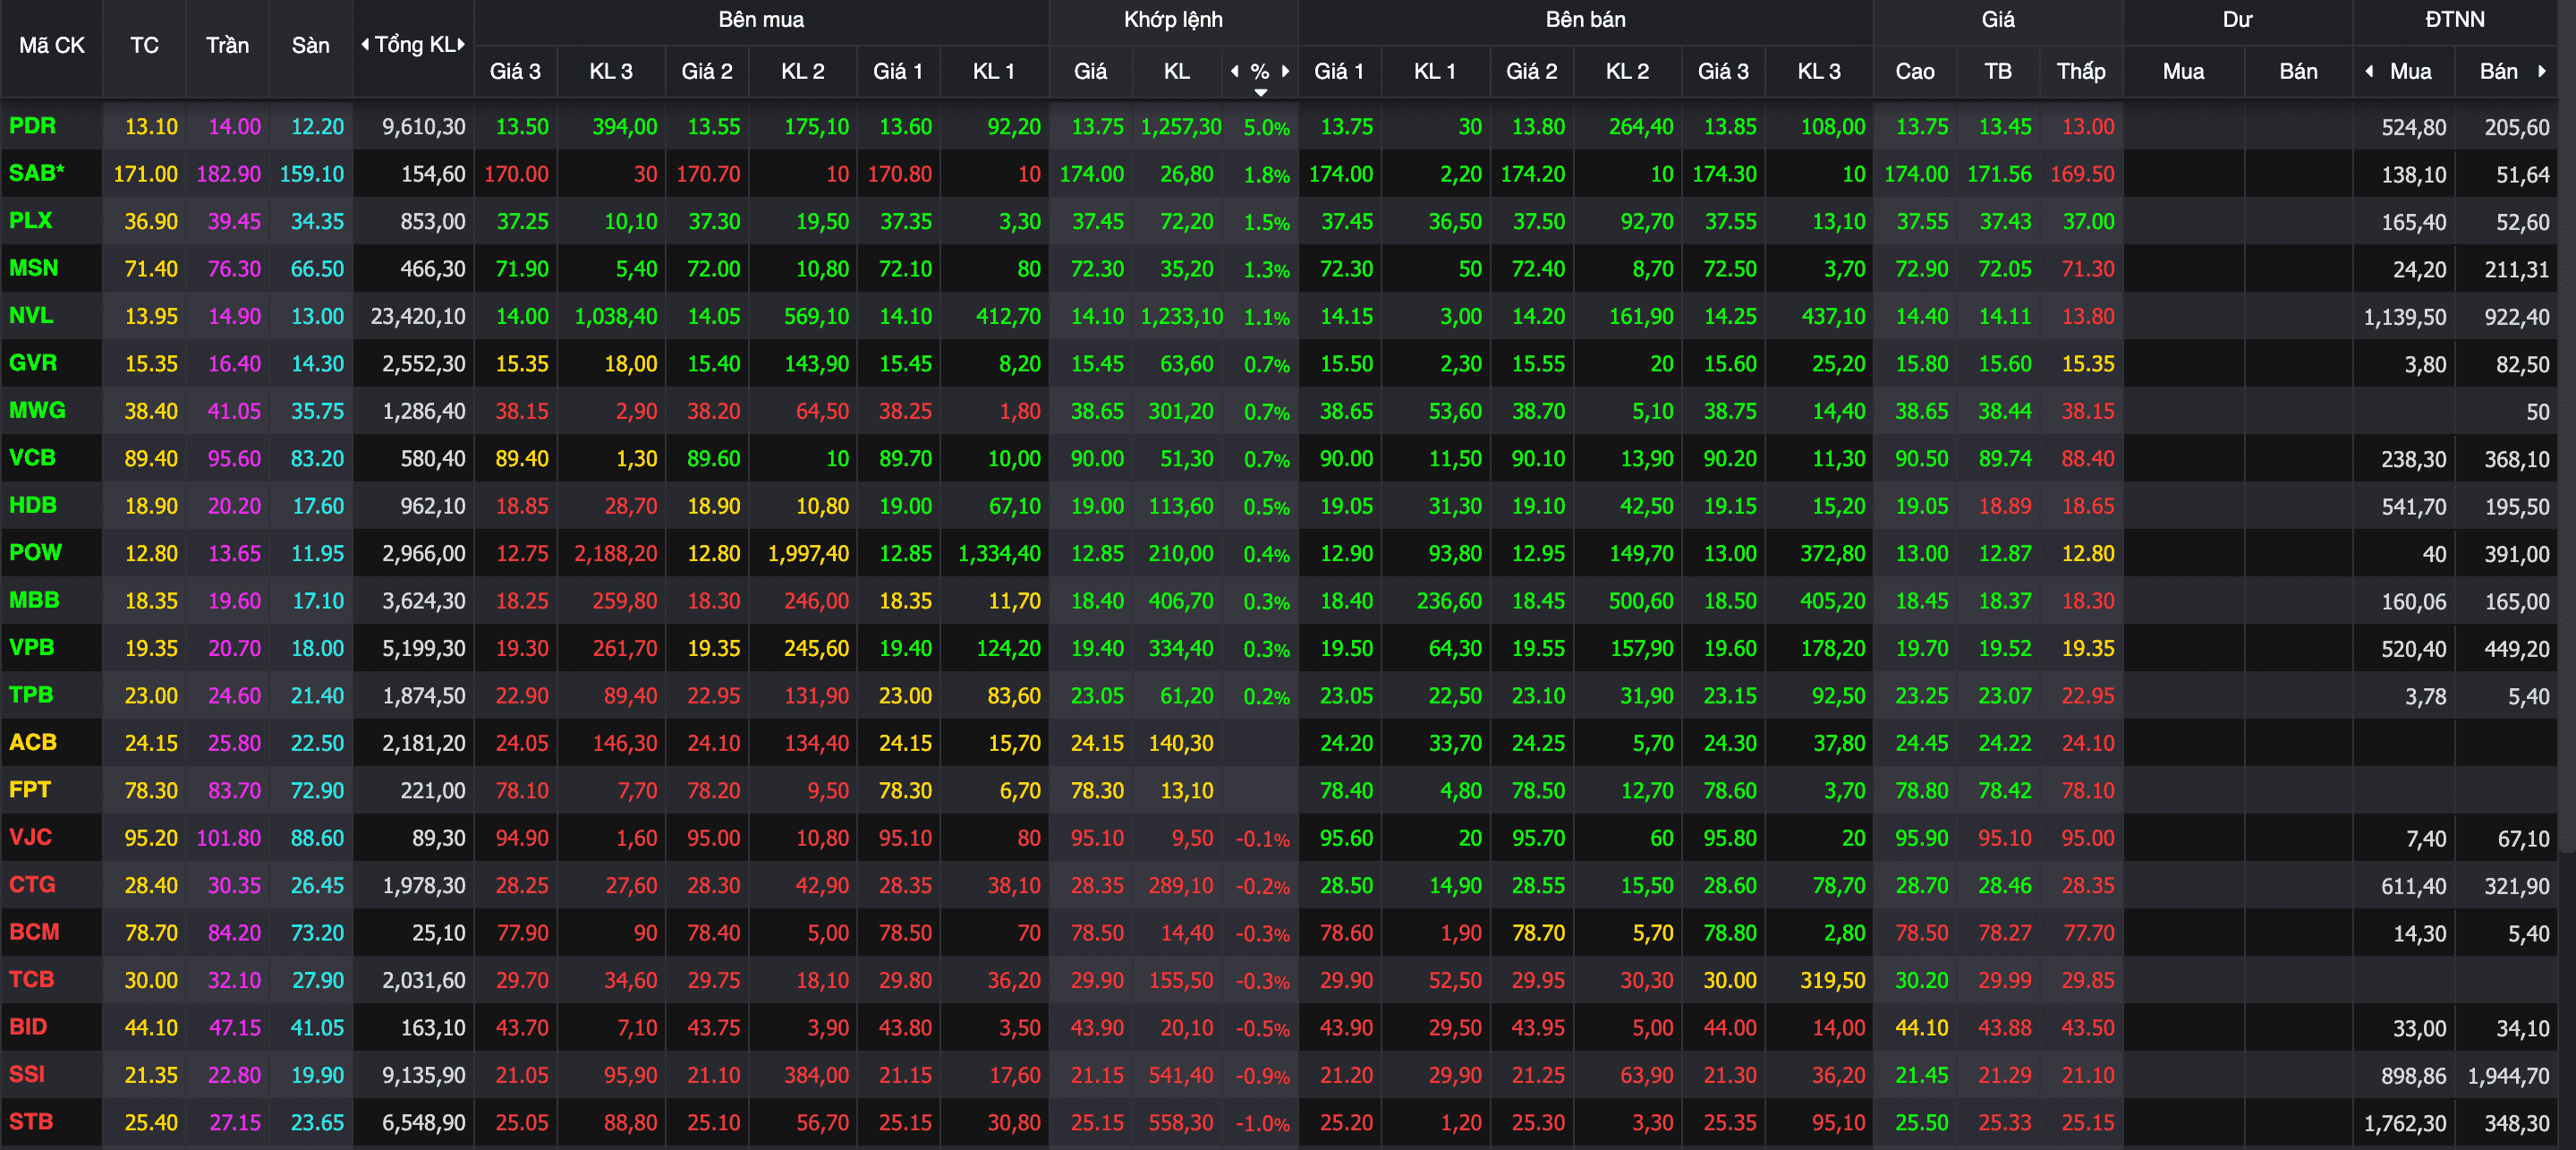Open the POW stock symbol

35,552
